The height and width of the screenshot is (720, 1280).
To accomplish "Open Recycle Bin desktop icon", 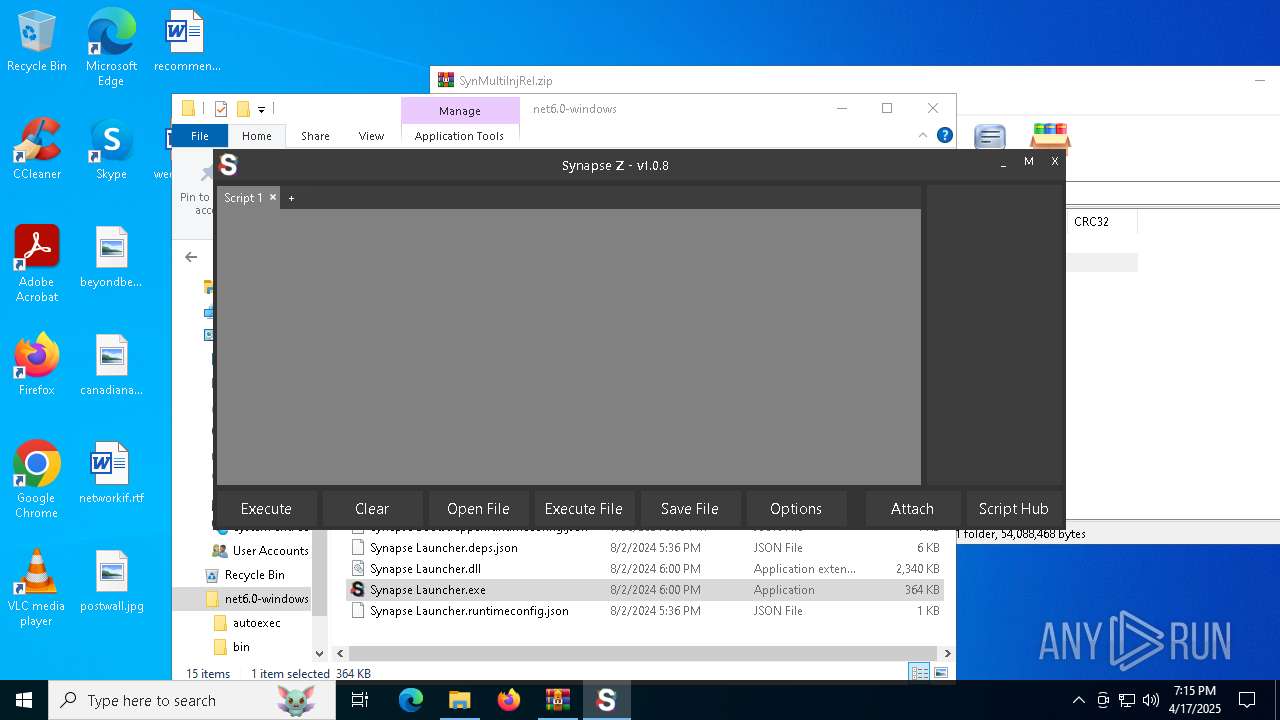I will click(37, 42).
